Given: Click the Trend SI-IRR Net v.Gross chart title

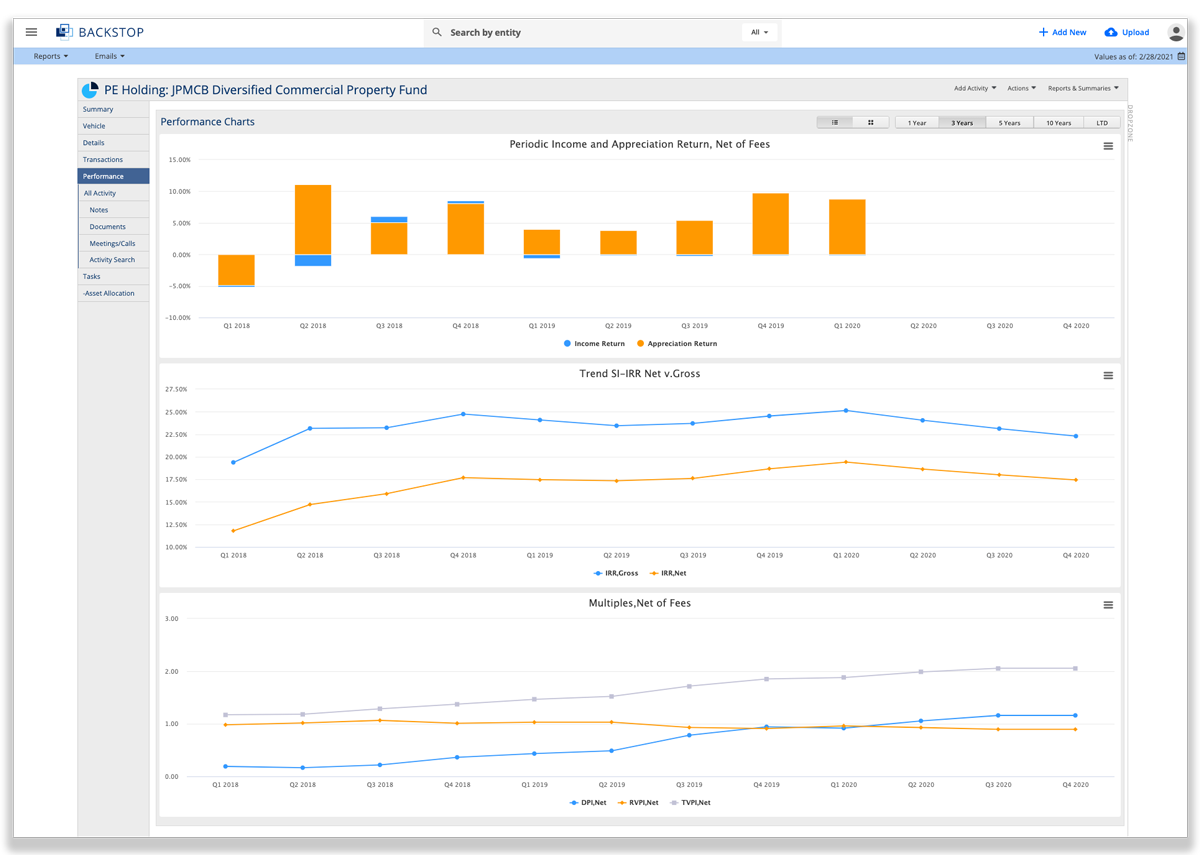Looking at the screenshot, I should point(640,374).
